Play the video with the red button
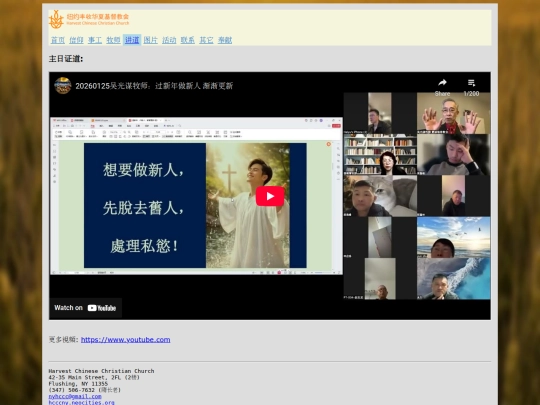This screenshot has width=540, height=405. [270, 196]
